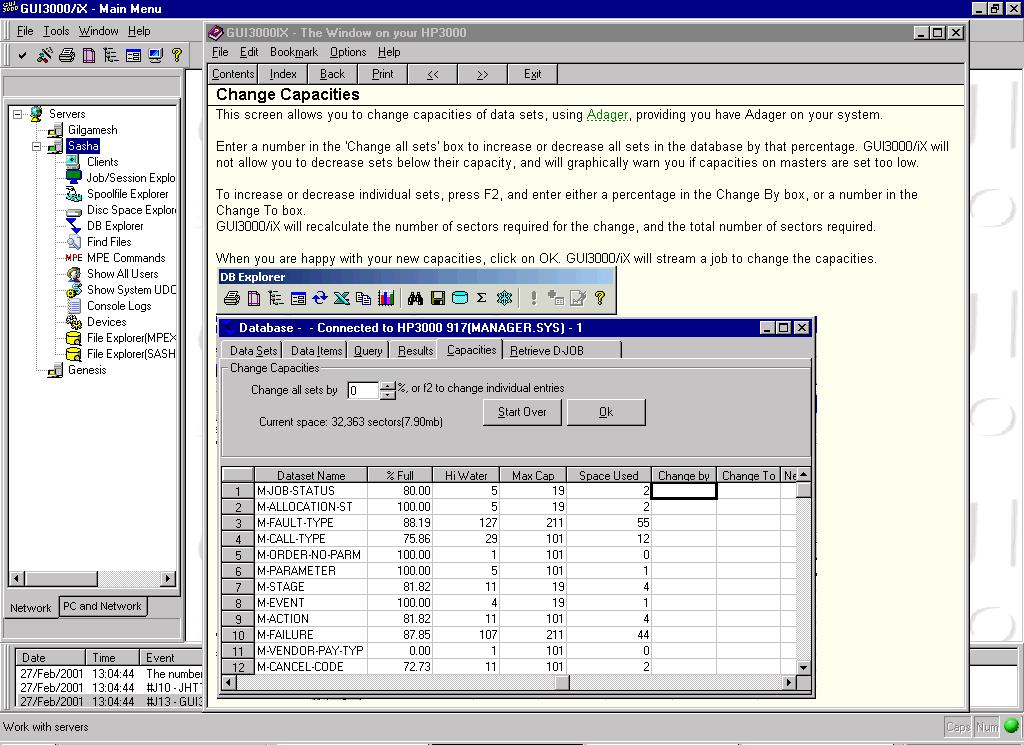The width and height of the screenshot is (1024, 745).
Task: Click the floppy disk save icon
Action: point(437,298)
